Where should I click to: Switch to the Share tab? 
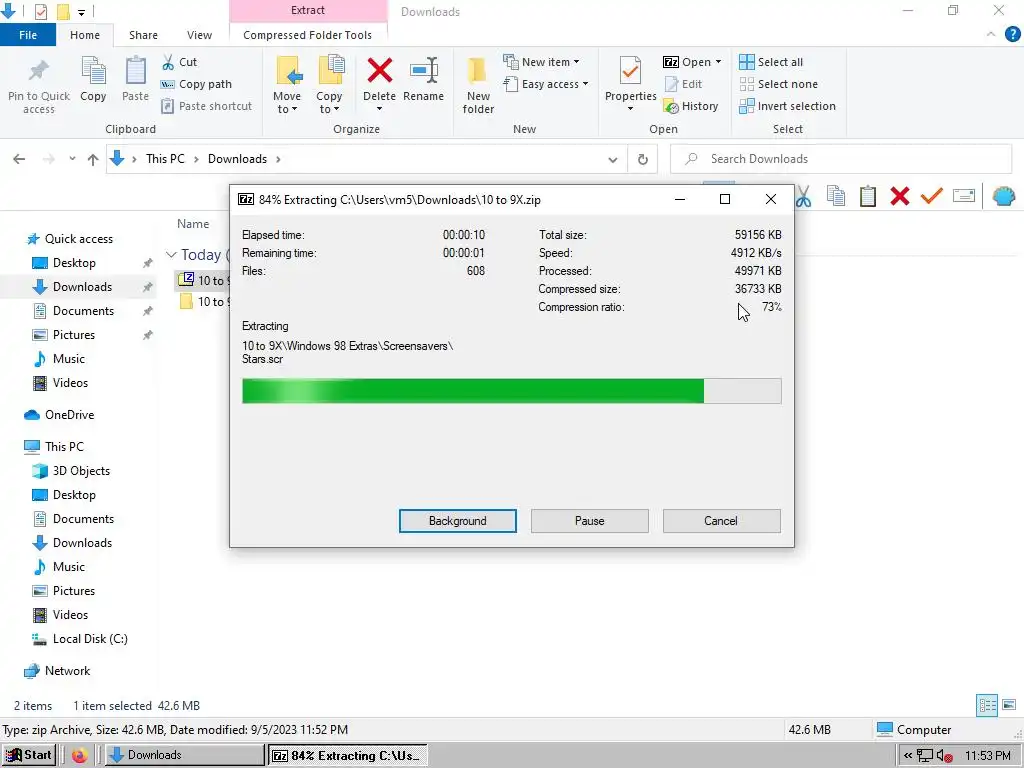coord(143,35)
